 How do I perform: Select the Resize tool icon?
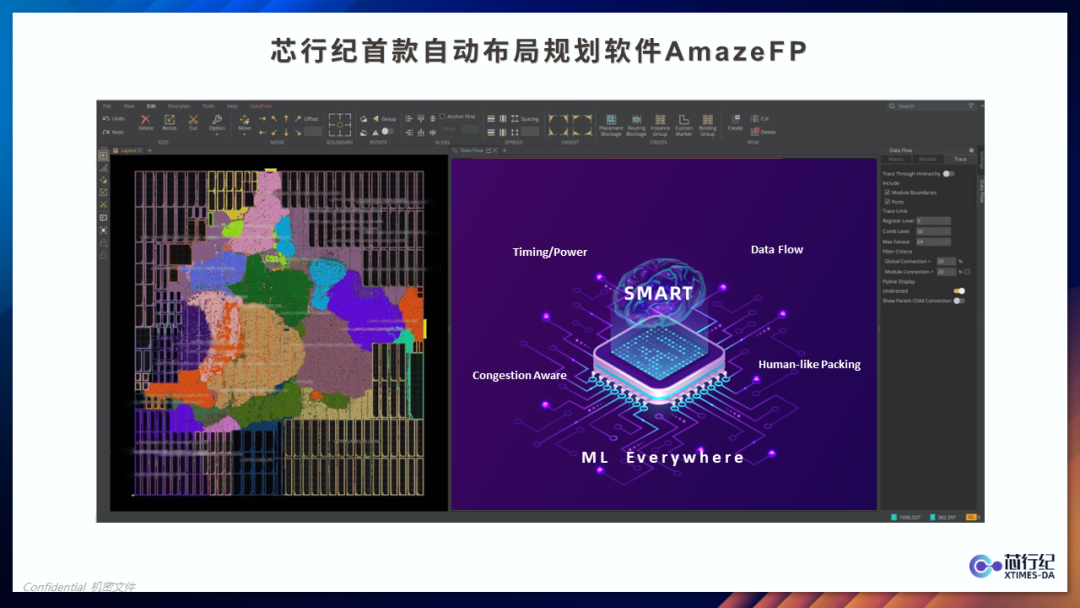tap(169, 120)
